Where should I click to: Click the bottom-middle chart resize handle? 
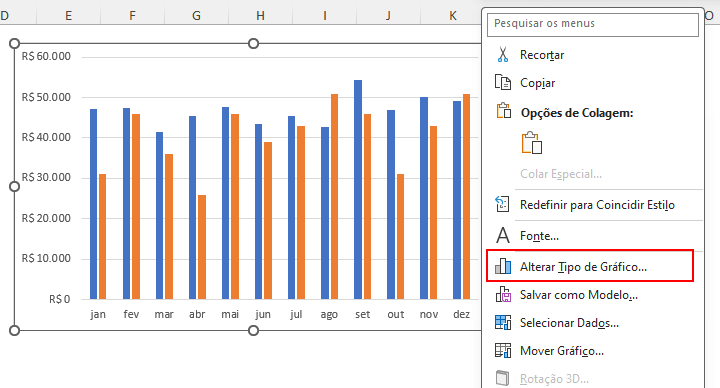253,330
